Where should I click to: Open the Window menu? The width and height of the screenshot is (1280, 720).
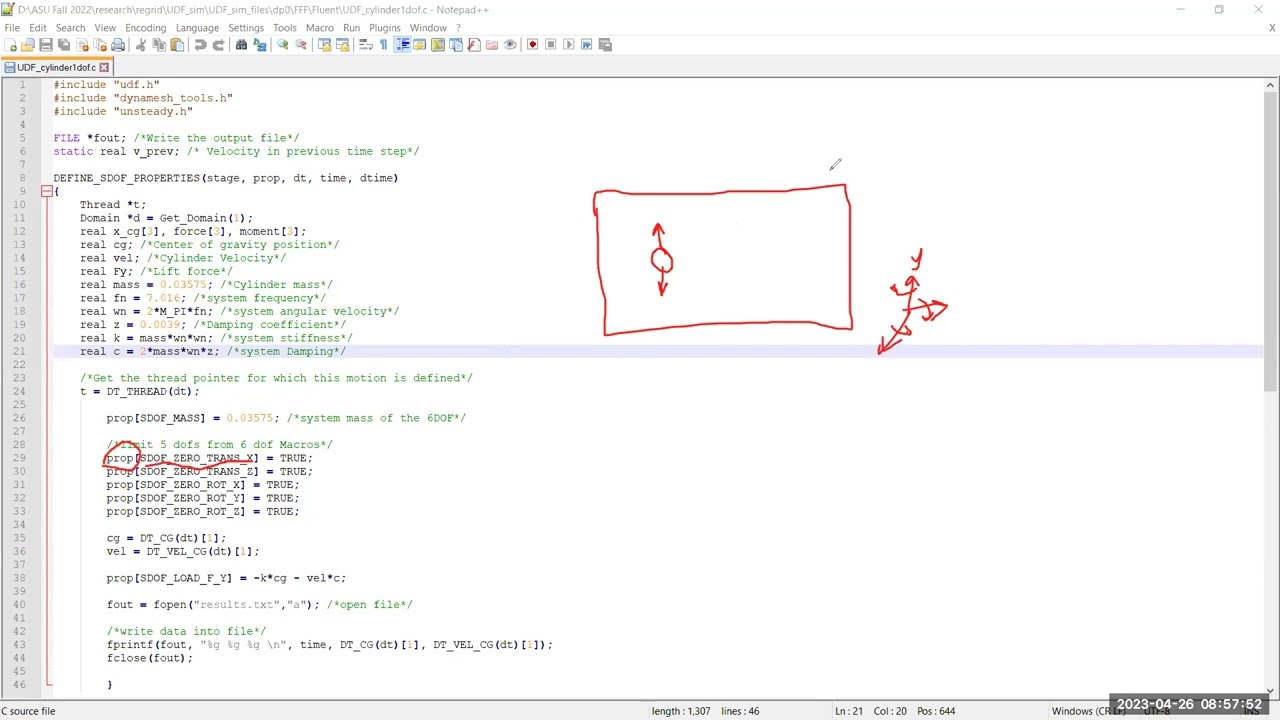pos(428,28)
